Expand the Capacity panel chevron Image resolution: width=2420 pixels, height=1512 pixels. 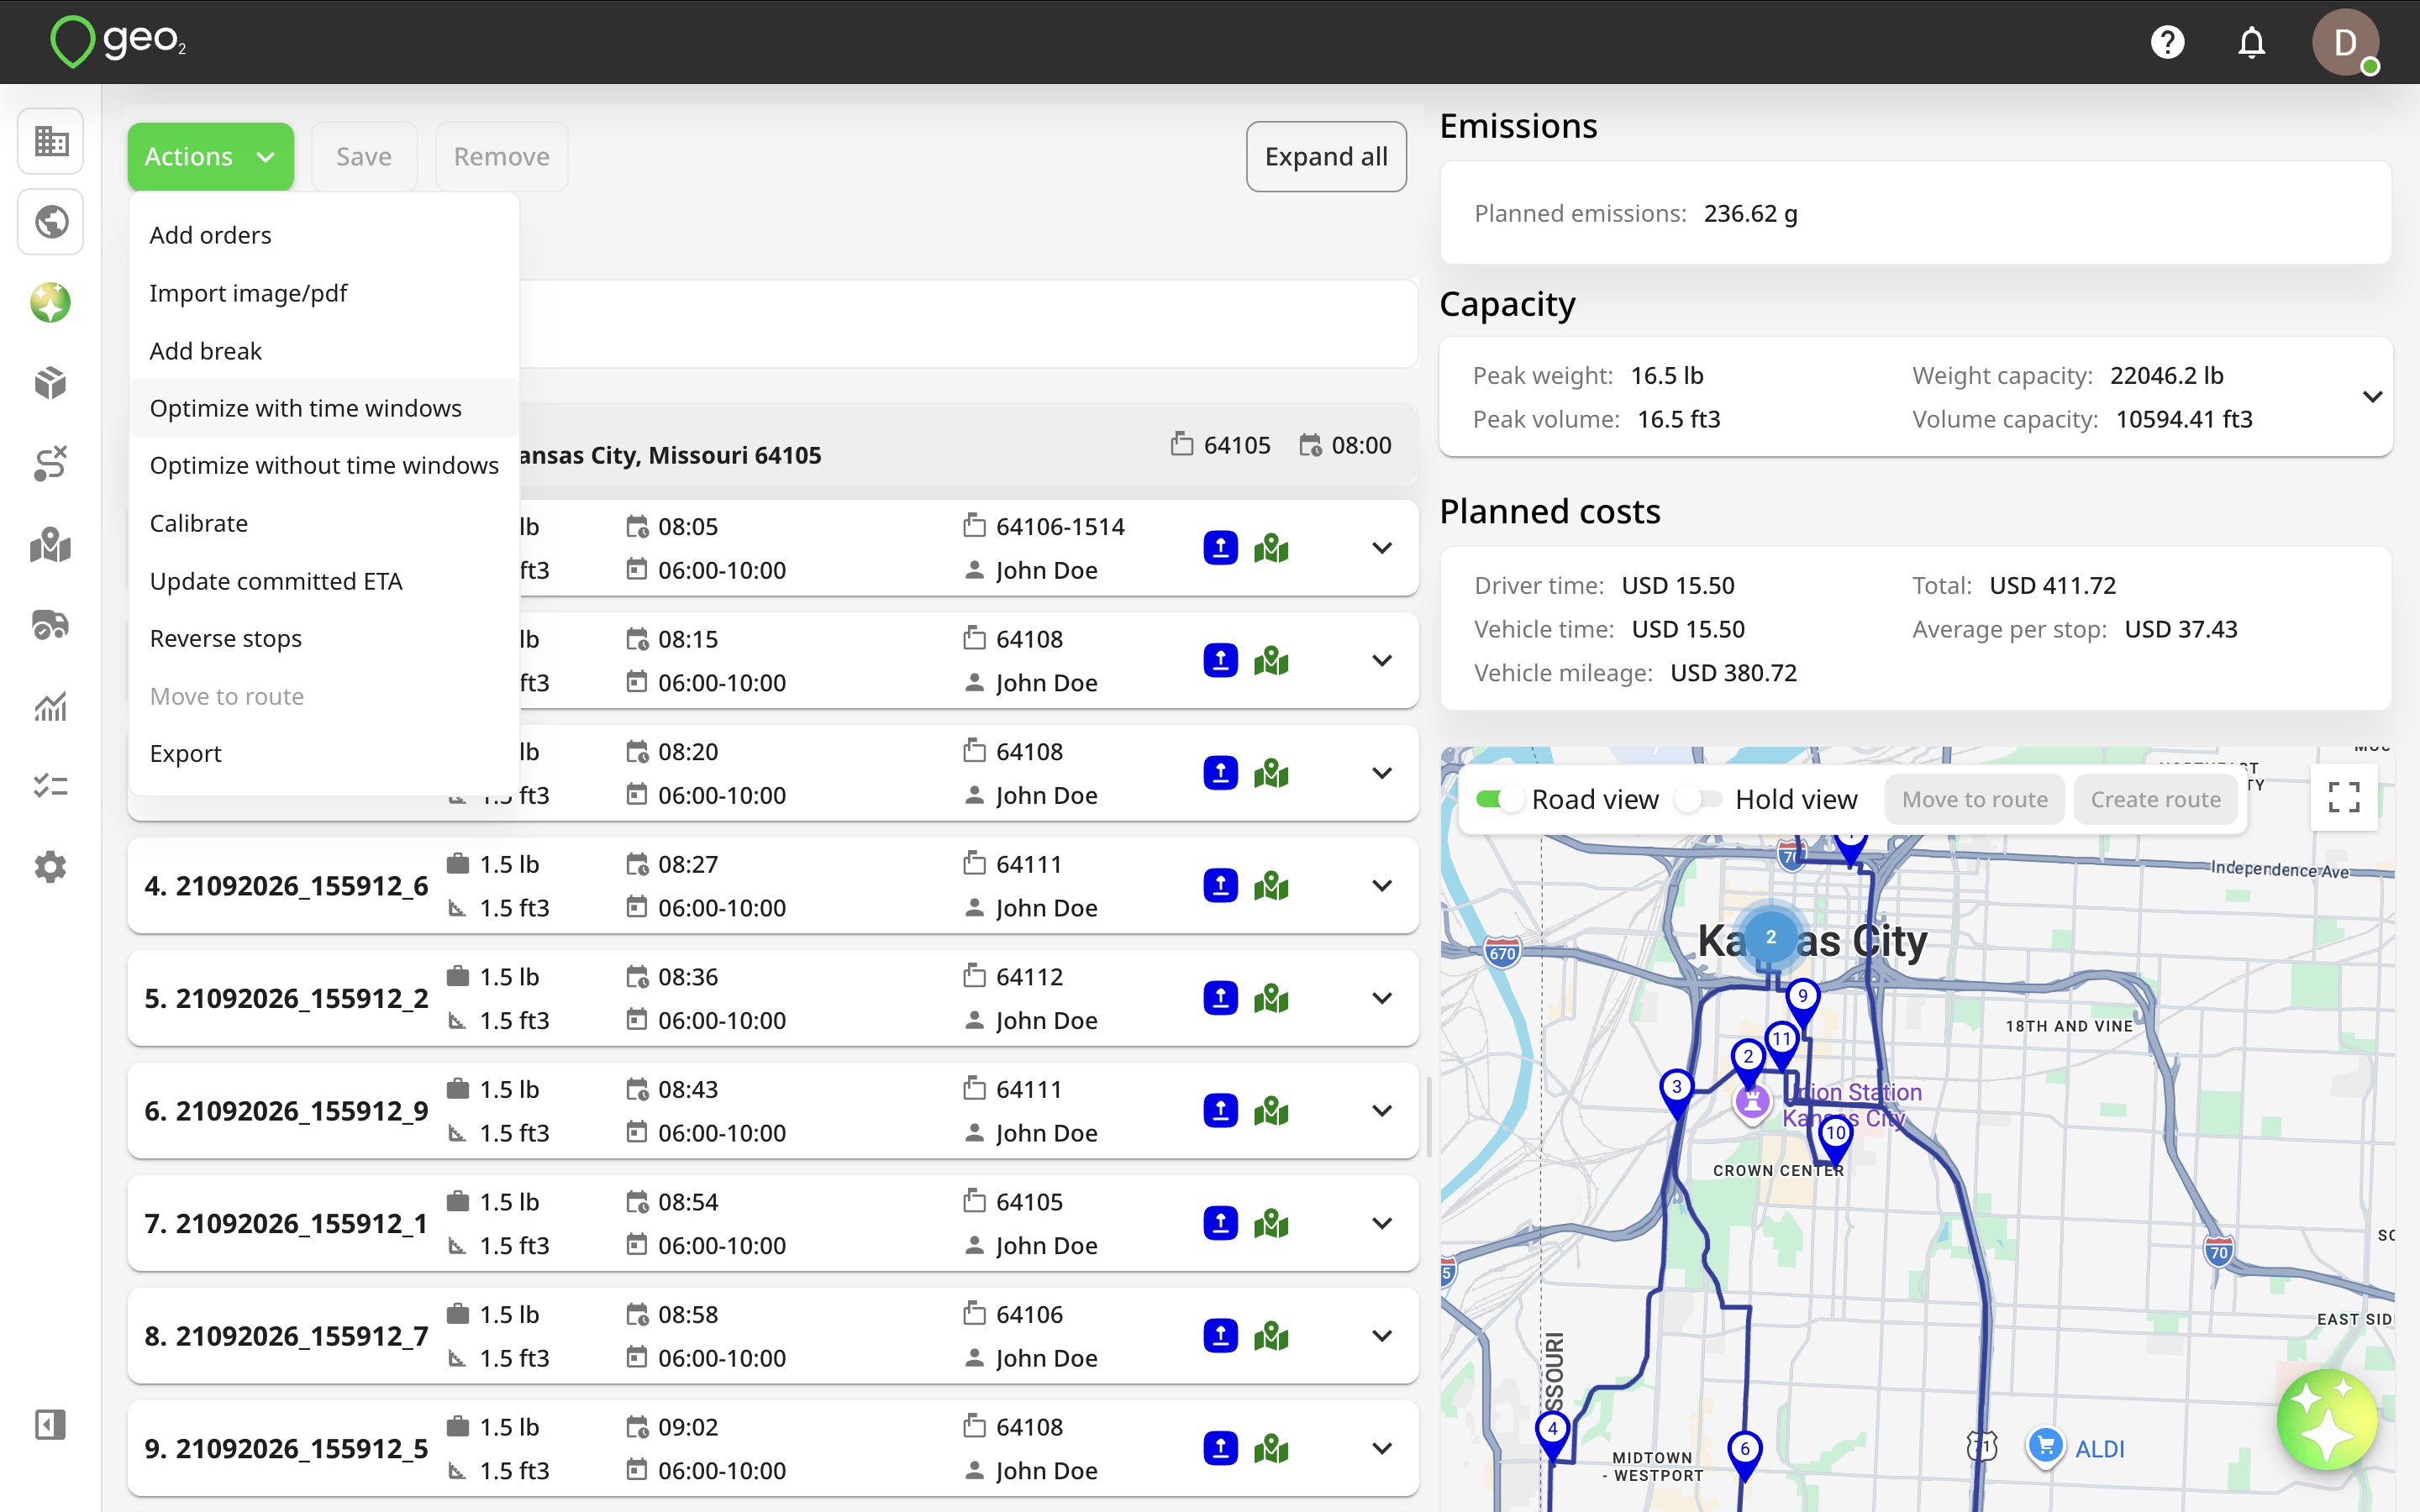point(2372,397)
